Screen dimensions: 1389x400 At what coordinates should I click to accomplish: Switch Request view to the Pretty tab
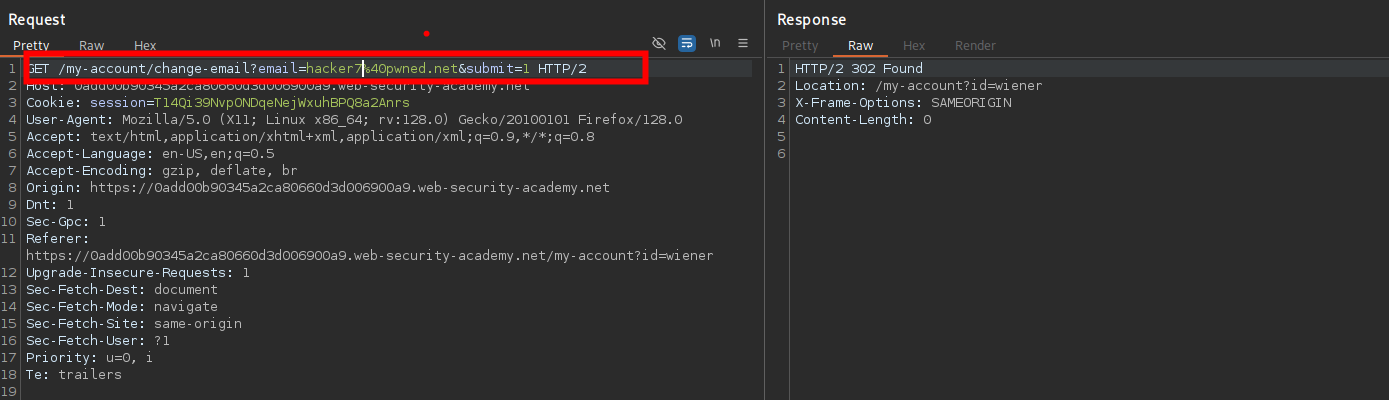(31, 46)
